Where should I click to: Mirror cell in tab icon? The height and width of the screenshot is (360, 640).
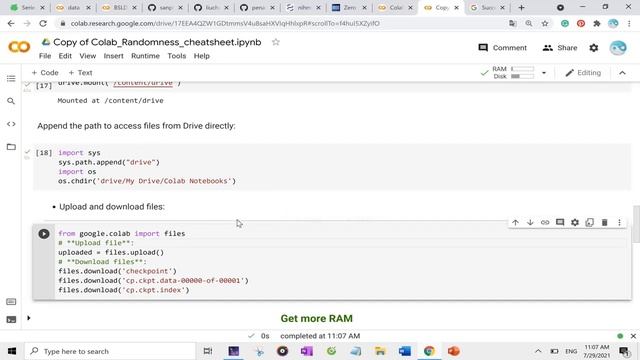coord(589,222)
